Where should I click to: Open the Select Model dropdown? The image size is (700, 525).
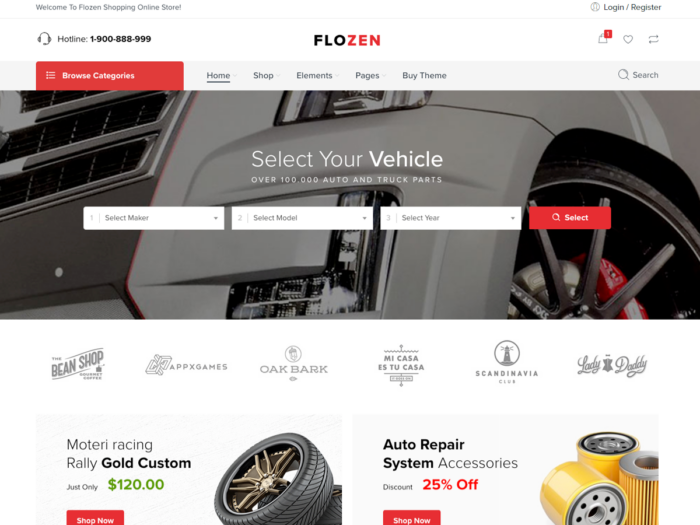pyautogui.click(x=302, y=218)
